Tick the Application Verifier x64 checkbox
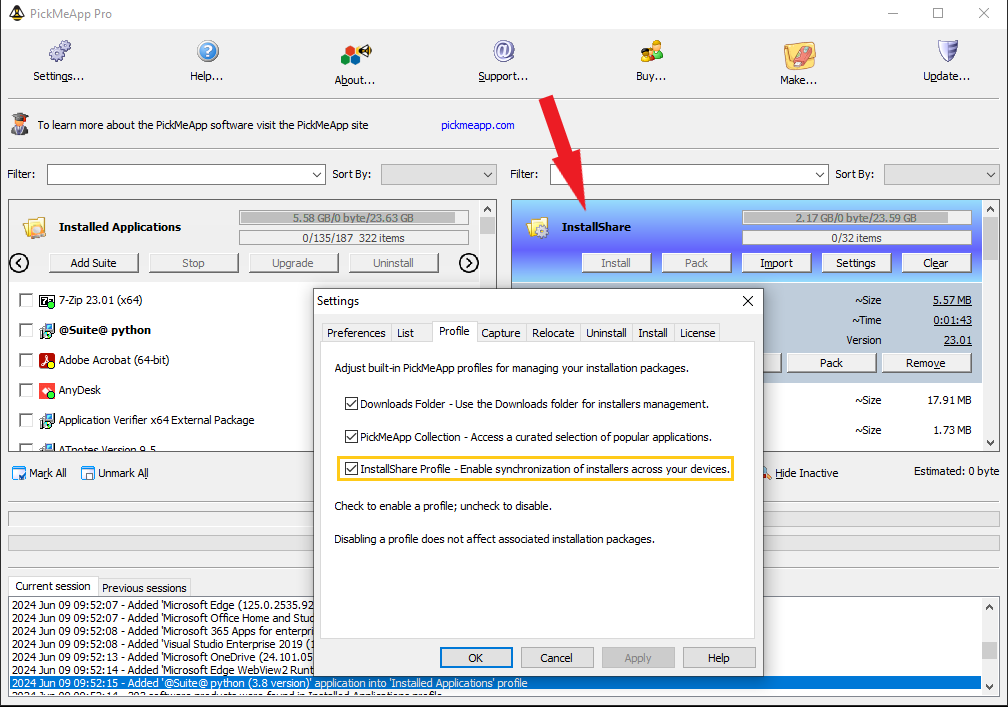Viewport: 1008px width, 707px height. click(x=26, y=420)
